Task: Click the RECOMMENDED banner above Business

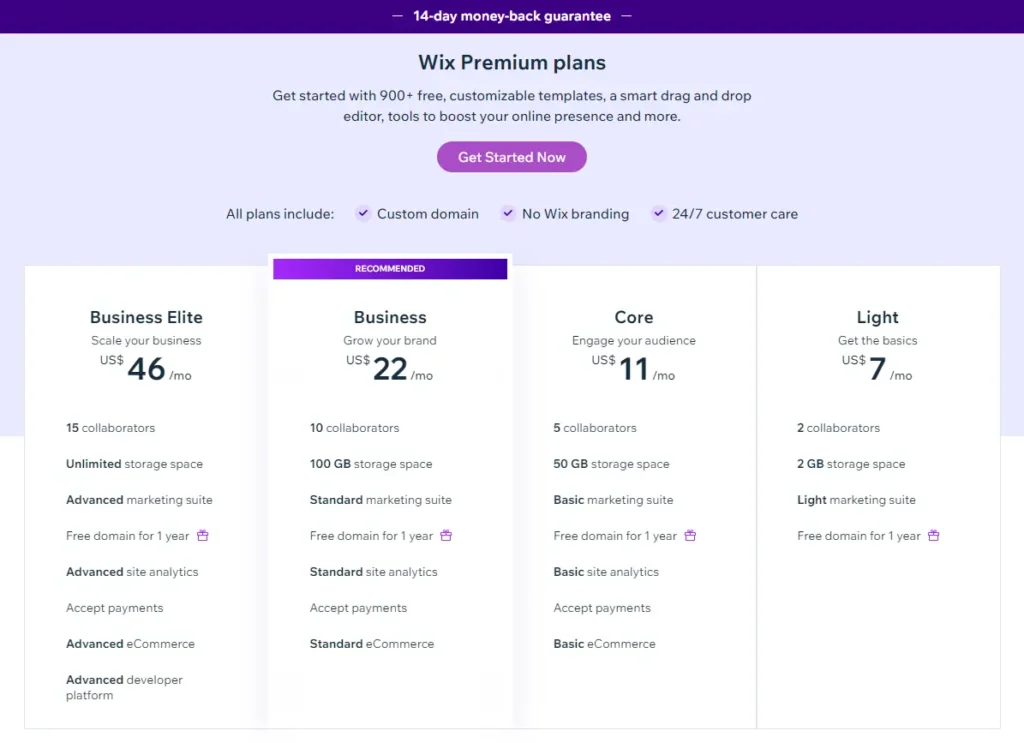Action: [x=390, y=268]
